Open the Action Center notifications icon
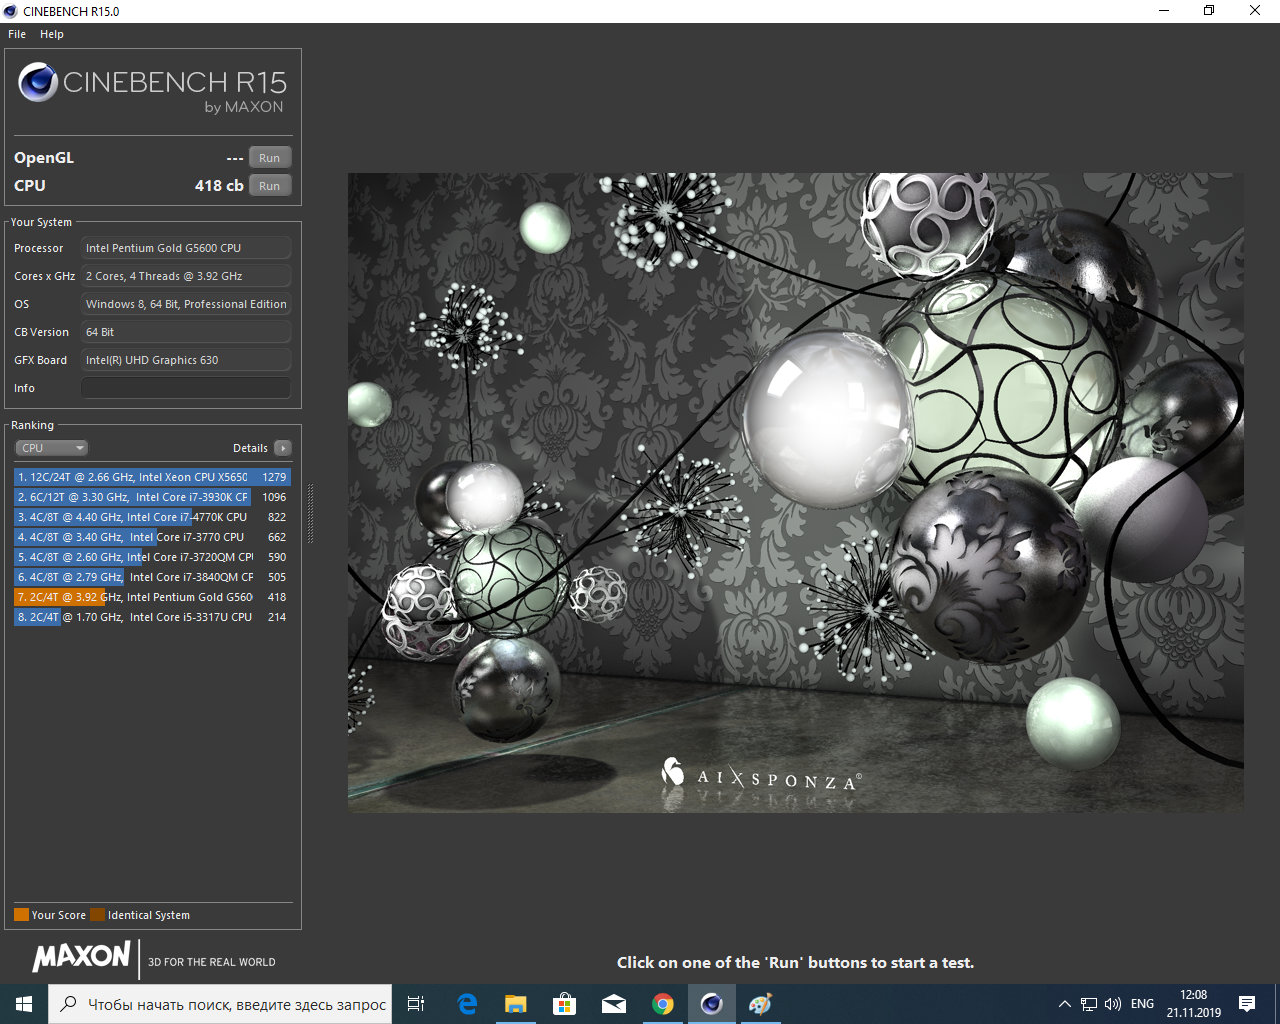Viewport: 1280px width, 1024px height. point(1247,1004)
